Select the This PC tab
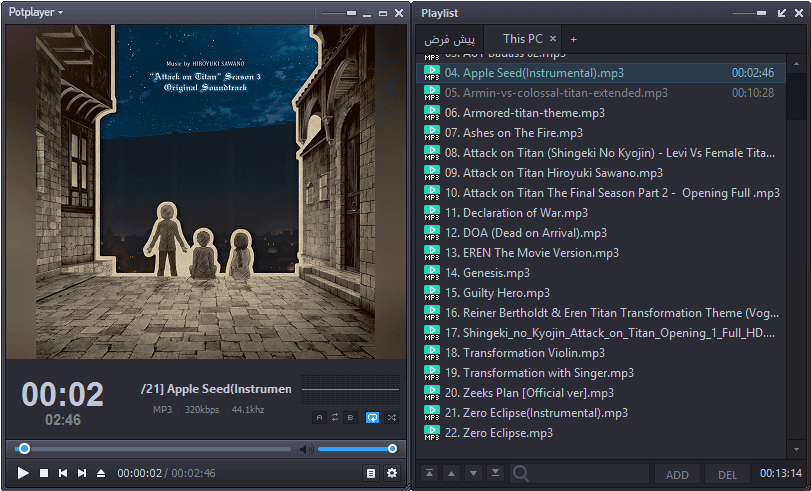 [522, 39]
